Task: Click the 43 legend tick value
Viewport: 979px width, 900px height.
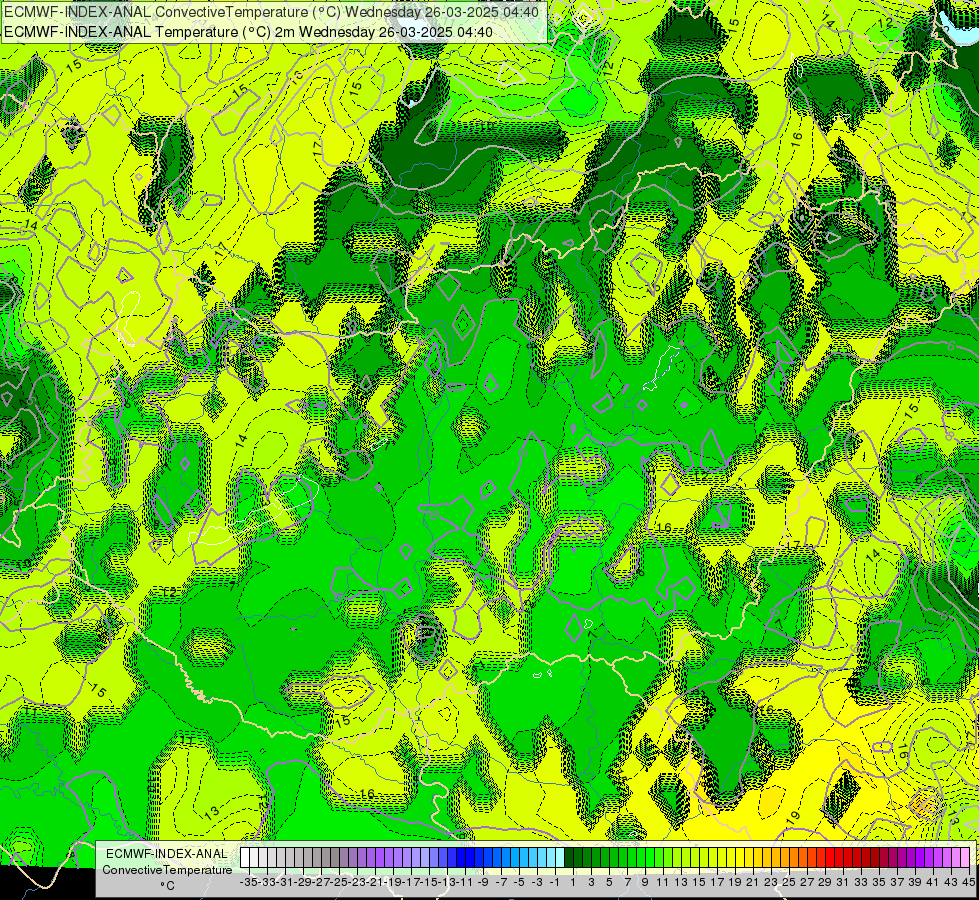Action: pyautogui.click(x=951, y=882)
